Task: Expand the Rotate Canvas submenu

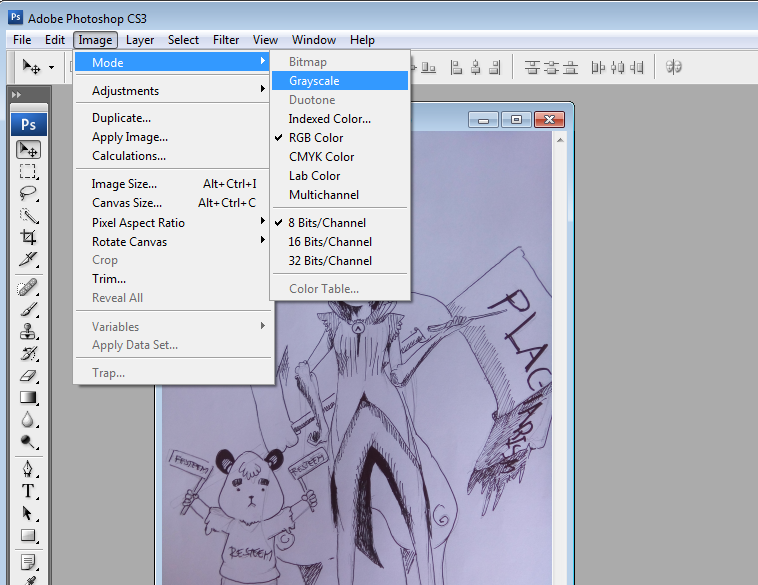Action: coord(172,242)
